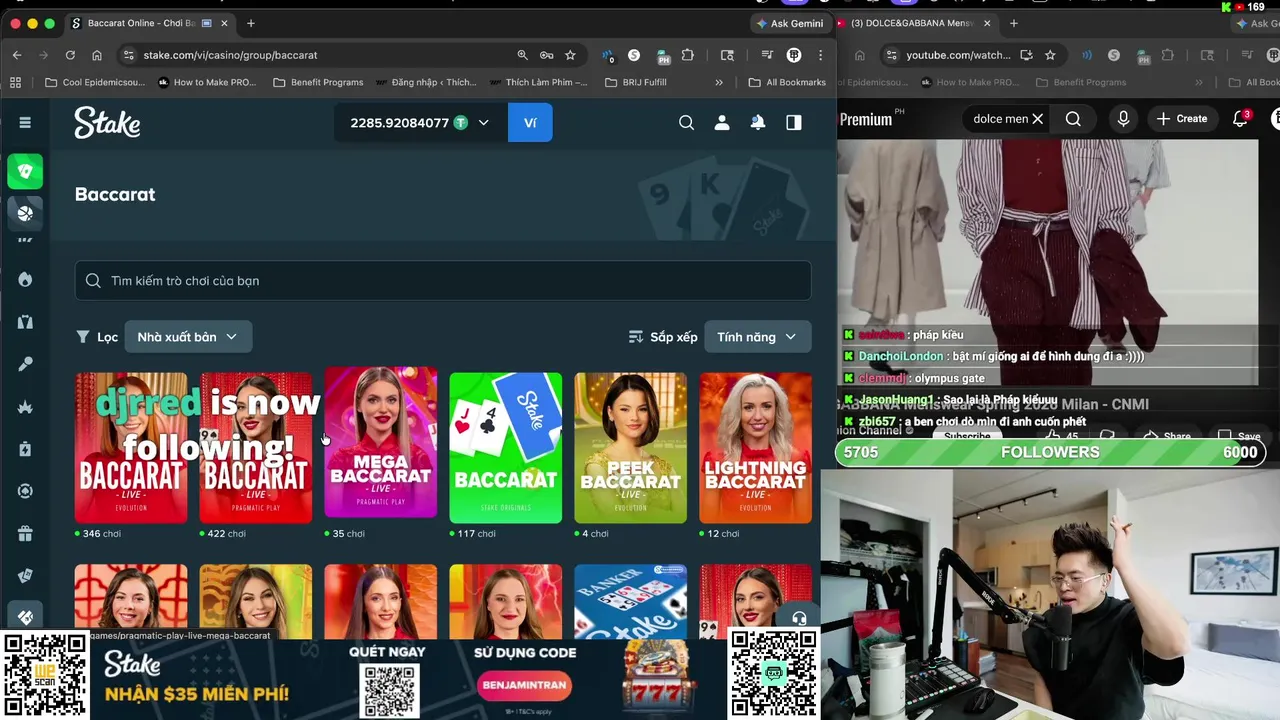Open Lightning Baccarat Live game

click(755, 447)
